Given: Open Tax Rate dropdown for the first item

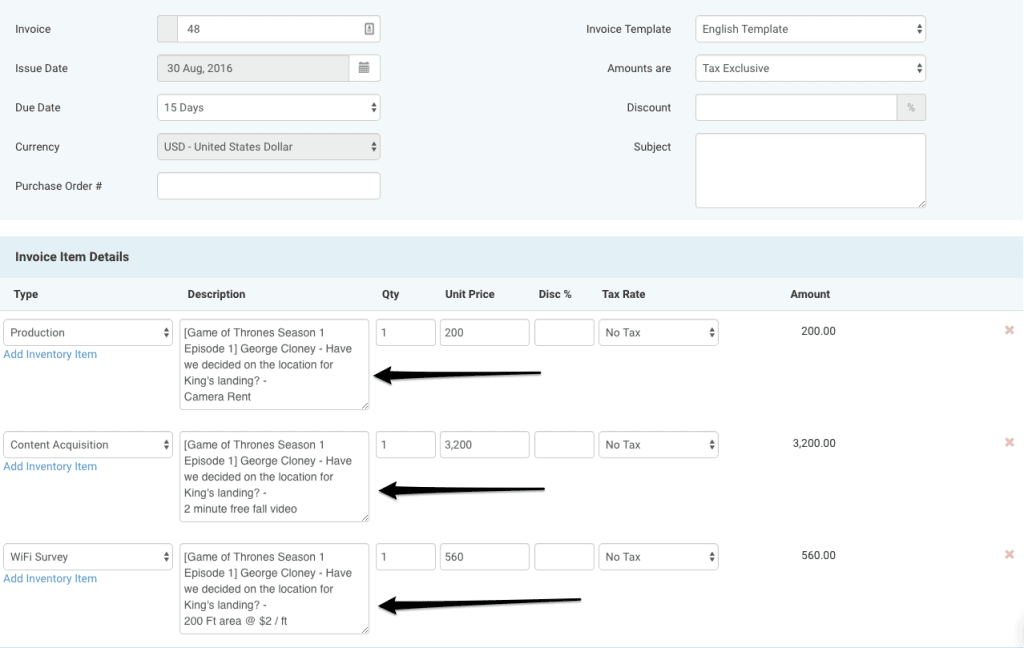Looking at the screenshot, I should click(658, 330).
